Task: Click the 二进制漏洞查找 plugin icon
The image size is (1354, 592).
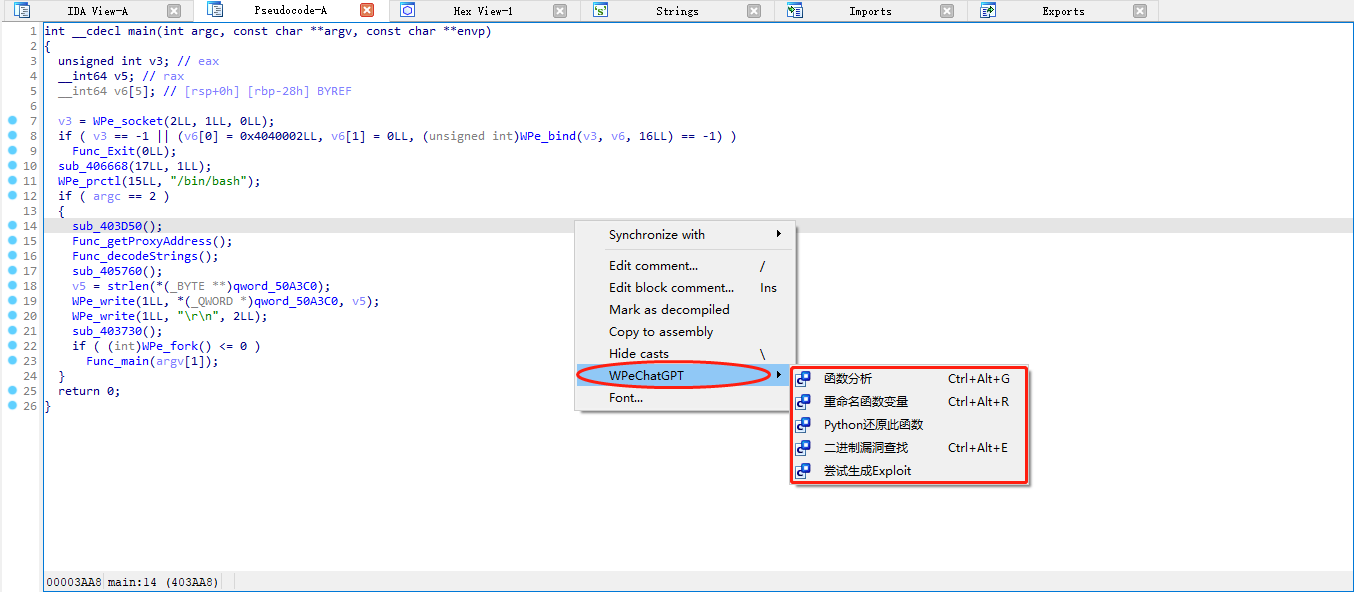Action: (x=803, y=447)
